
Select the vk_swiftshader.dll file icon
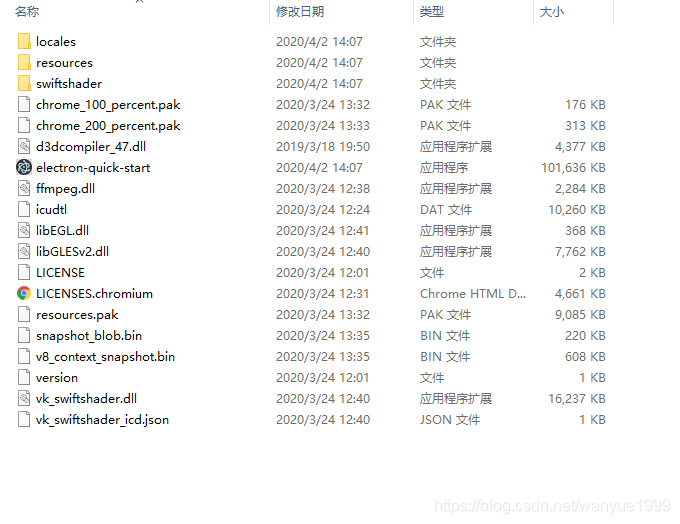[24, 399]
